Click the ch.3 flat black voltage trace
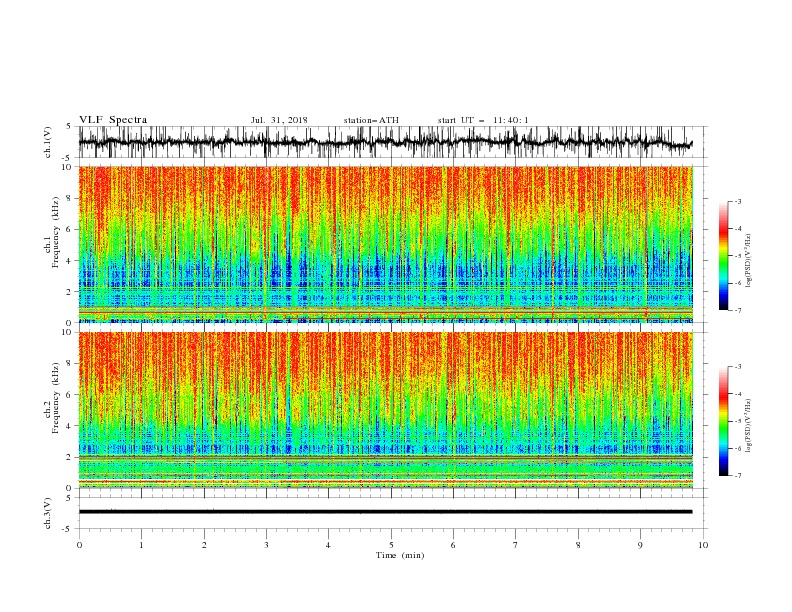This screenshot has width=792, height=612. (385, 512)
